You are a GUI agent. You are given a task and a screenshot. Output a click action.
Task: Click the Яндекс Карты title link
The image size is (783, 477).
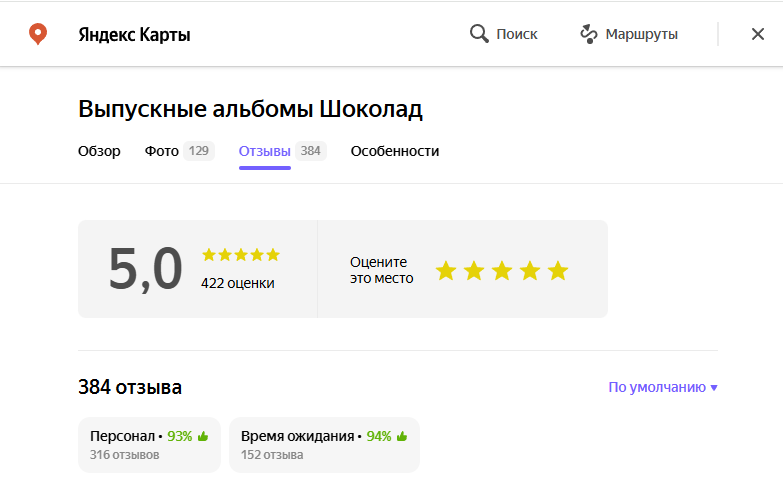click(x=134, y=35)
